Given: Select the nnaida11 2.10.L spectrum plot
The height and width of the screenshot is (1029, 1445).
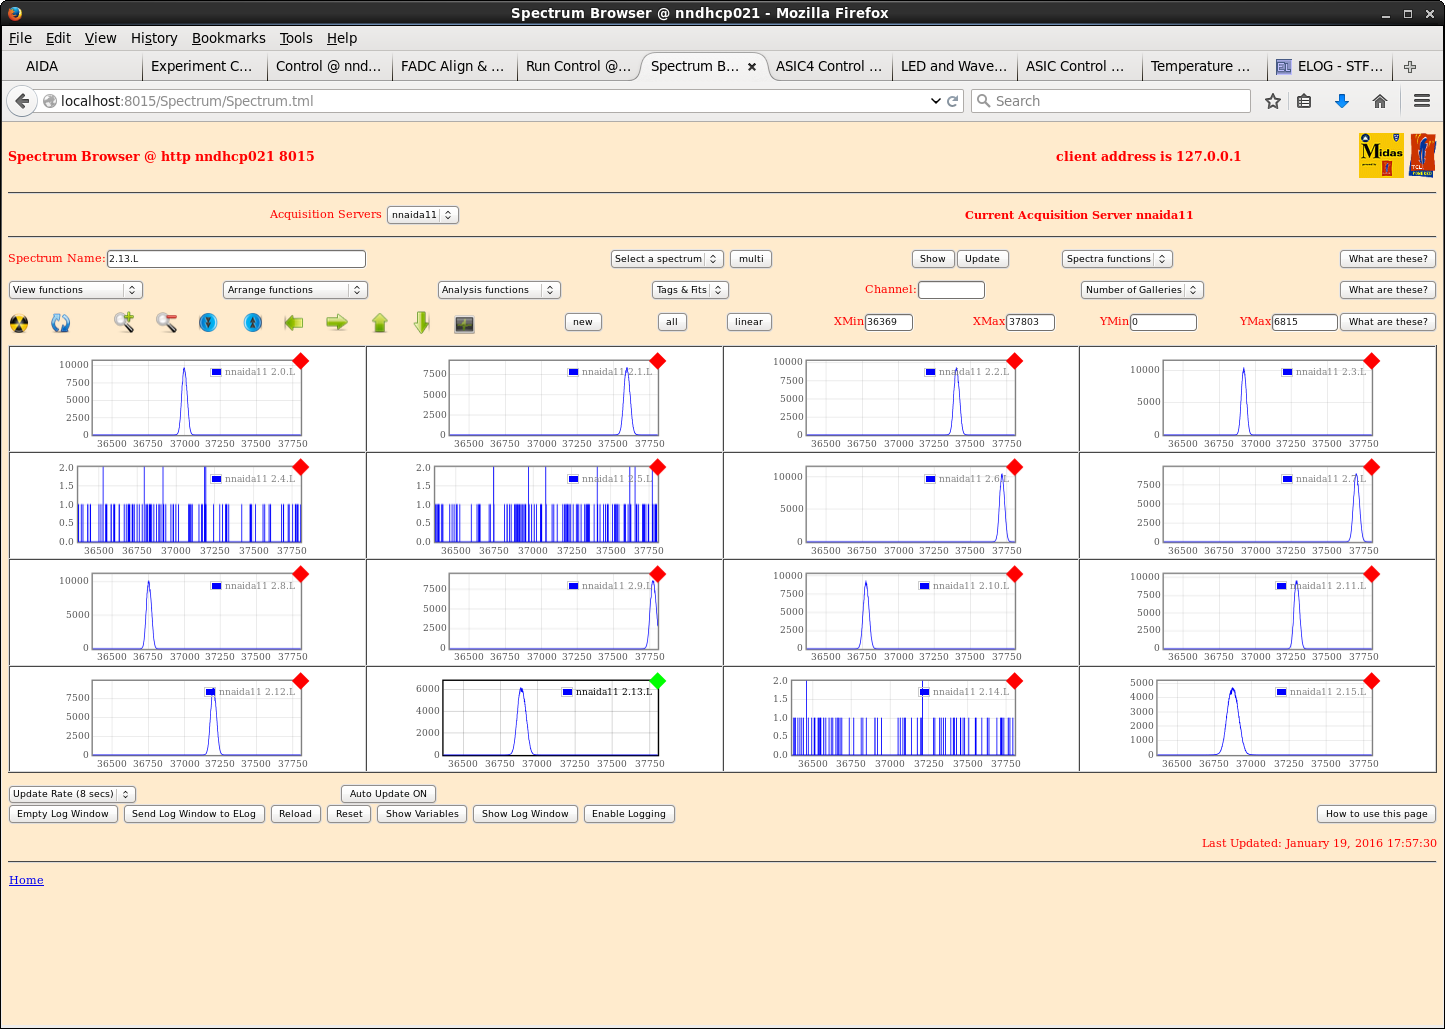Looking at the screenshot, I should click(910, 611).
